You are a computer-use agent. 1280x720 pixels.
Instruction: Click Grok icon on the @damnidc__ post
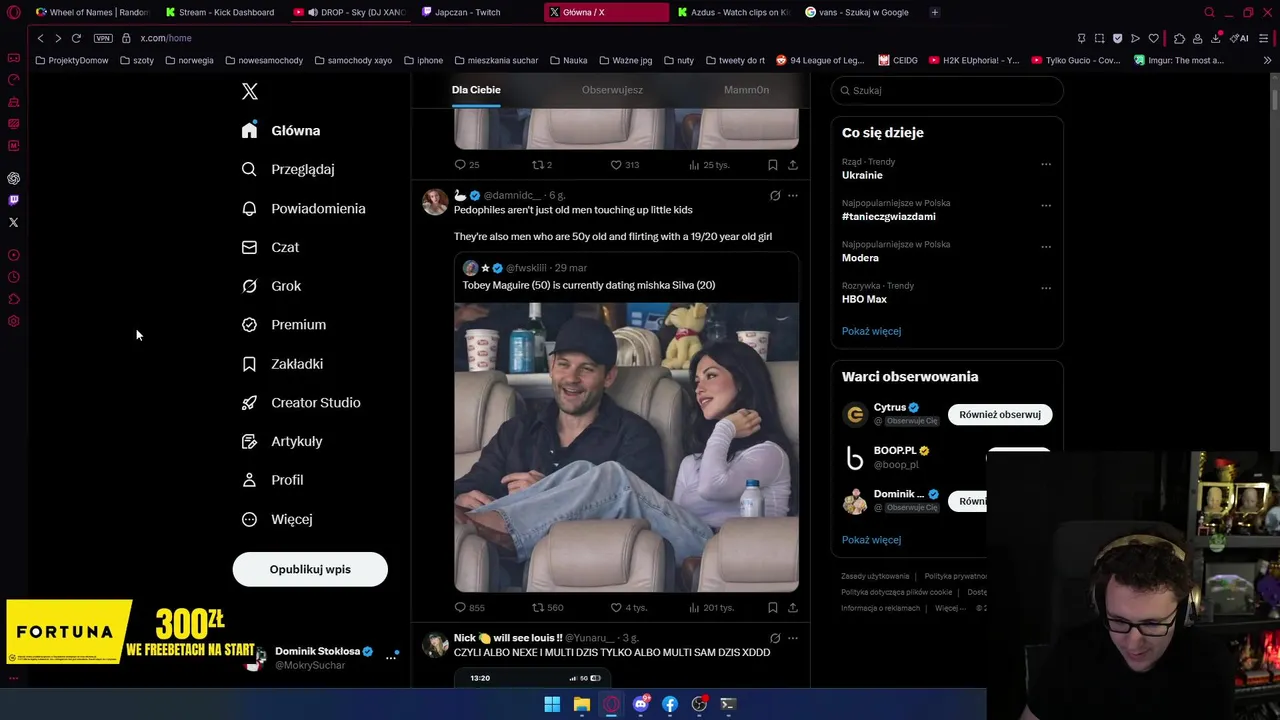pyautogui.click(x=775, y=196)
